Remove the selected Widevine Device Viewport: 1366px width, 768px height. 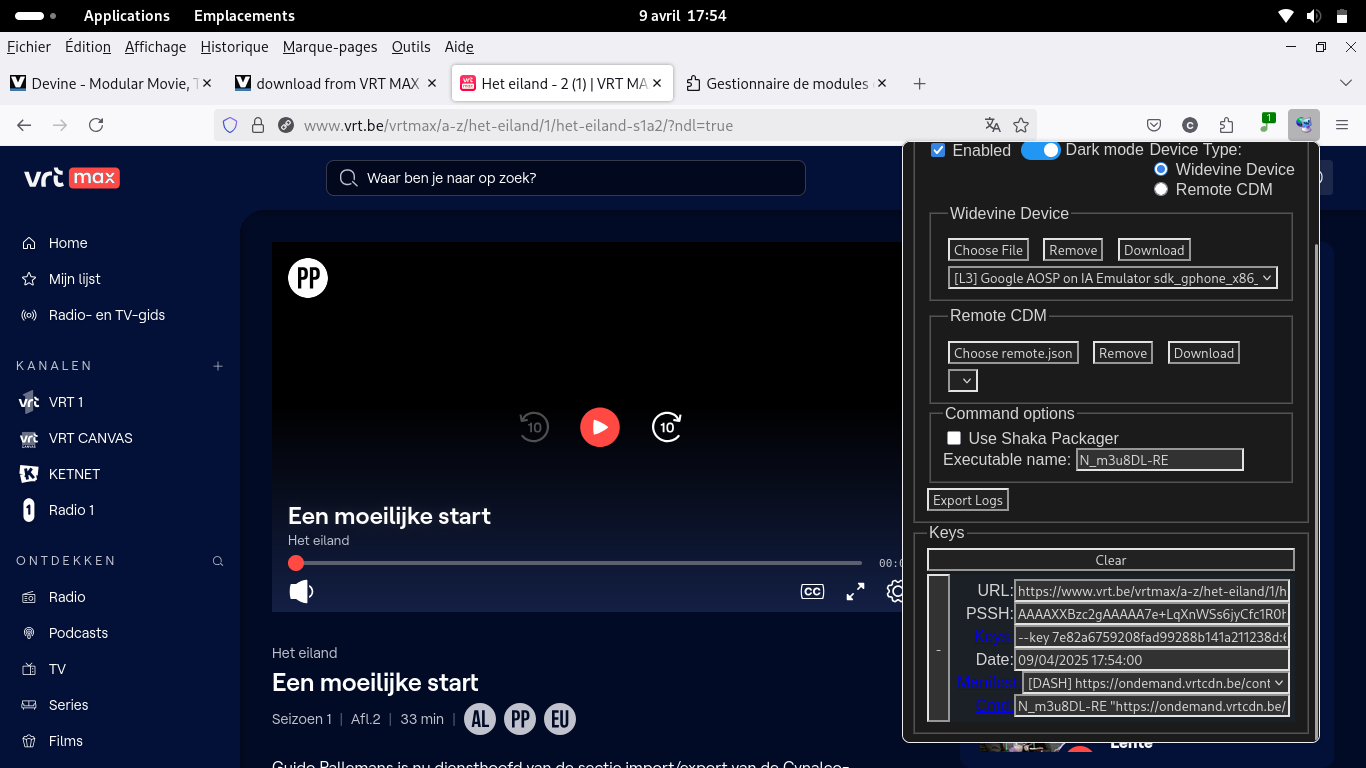click(x=1073, y=250)
